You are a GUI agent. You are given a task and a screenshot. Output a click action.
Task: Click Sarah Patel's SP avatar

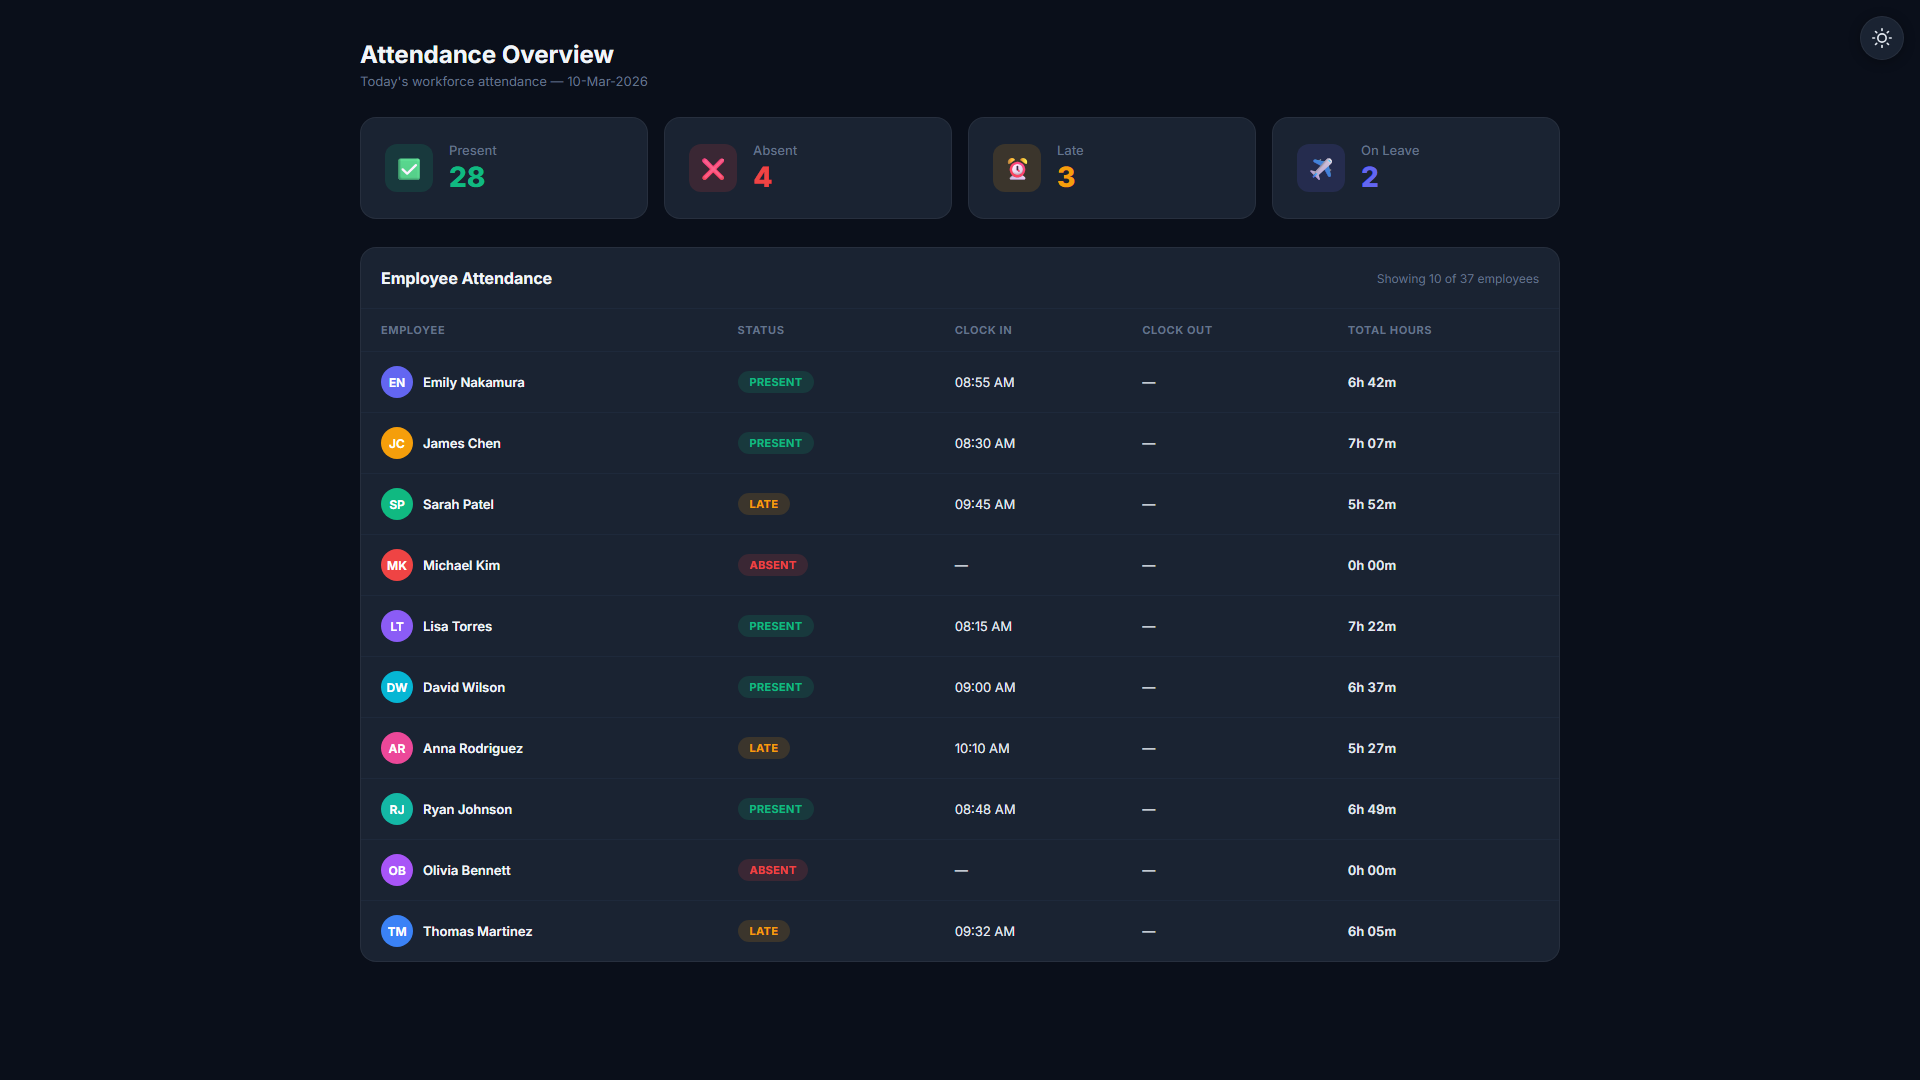(x=397, y=504)
